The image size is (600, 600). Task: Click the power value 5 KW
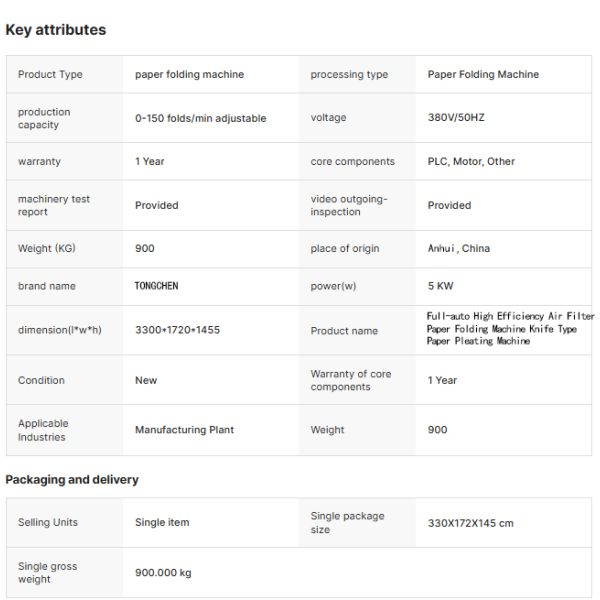tap(440, 286)
